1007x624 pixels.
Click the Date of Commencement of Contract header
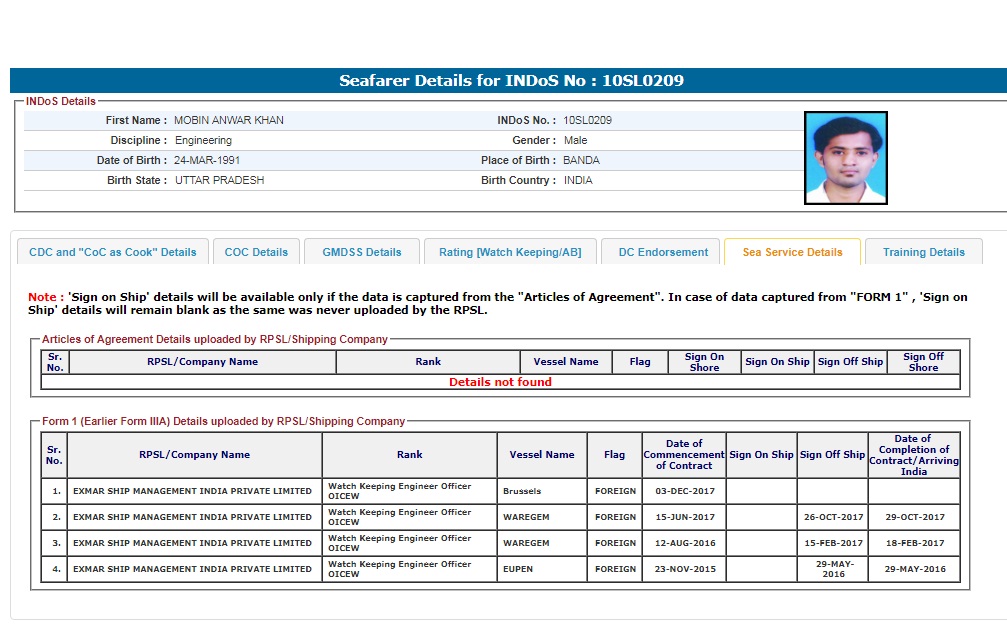point(684,455)
